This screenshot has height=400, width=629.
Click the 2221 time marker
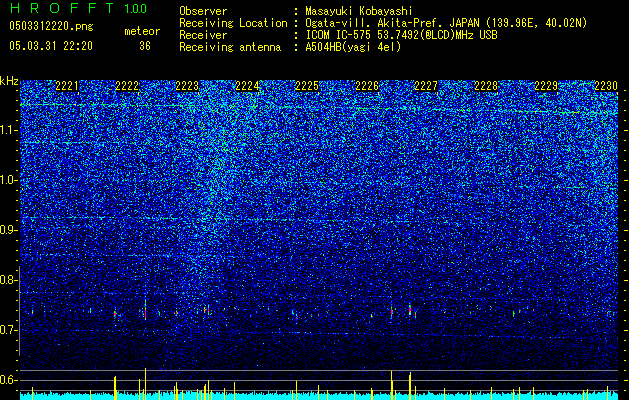tap(67, 86)
